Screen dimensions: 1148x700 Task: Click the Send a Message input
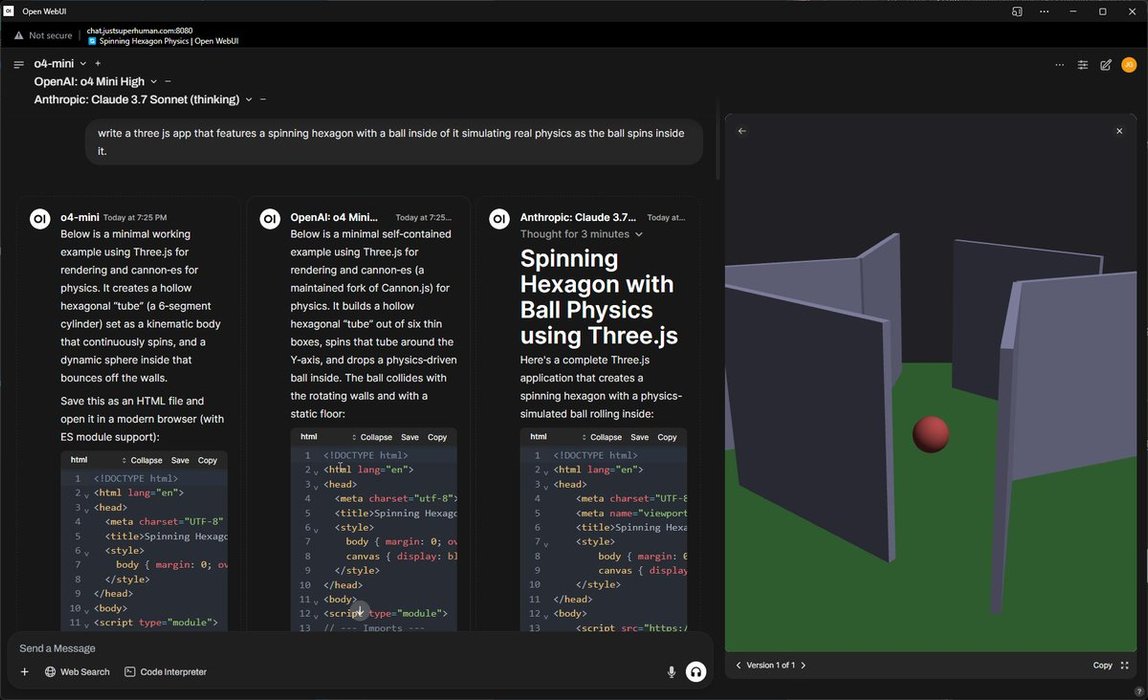359,648
